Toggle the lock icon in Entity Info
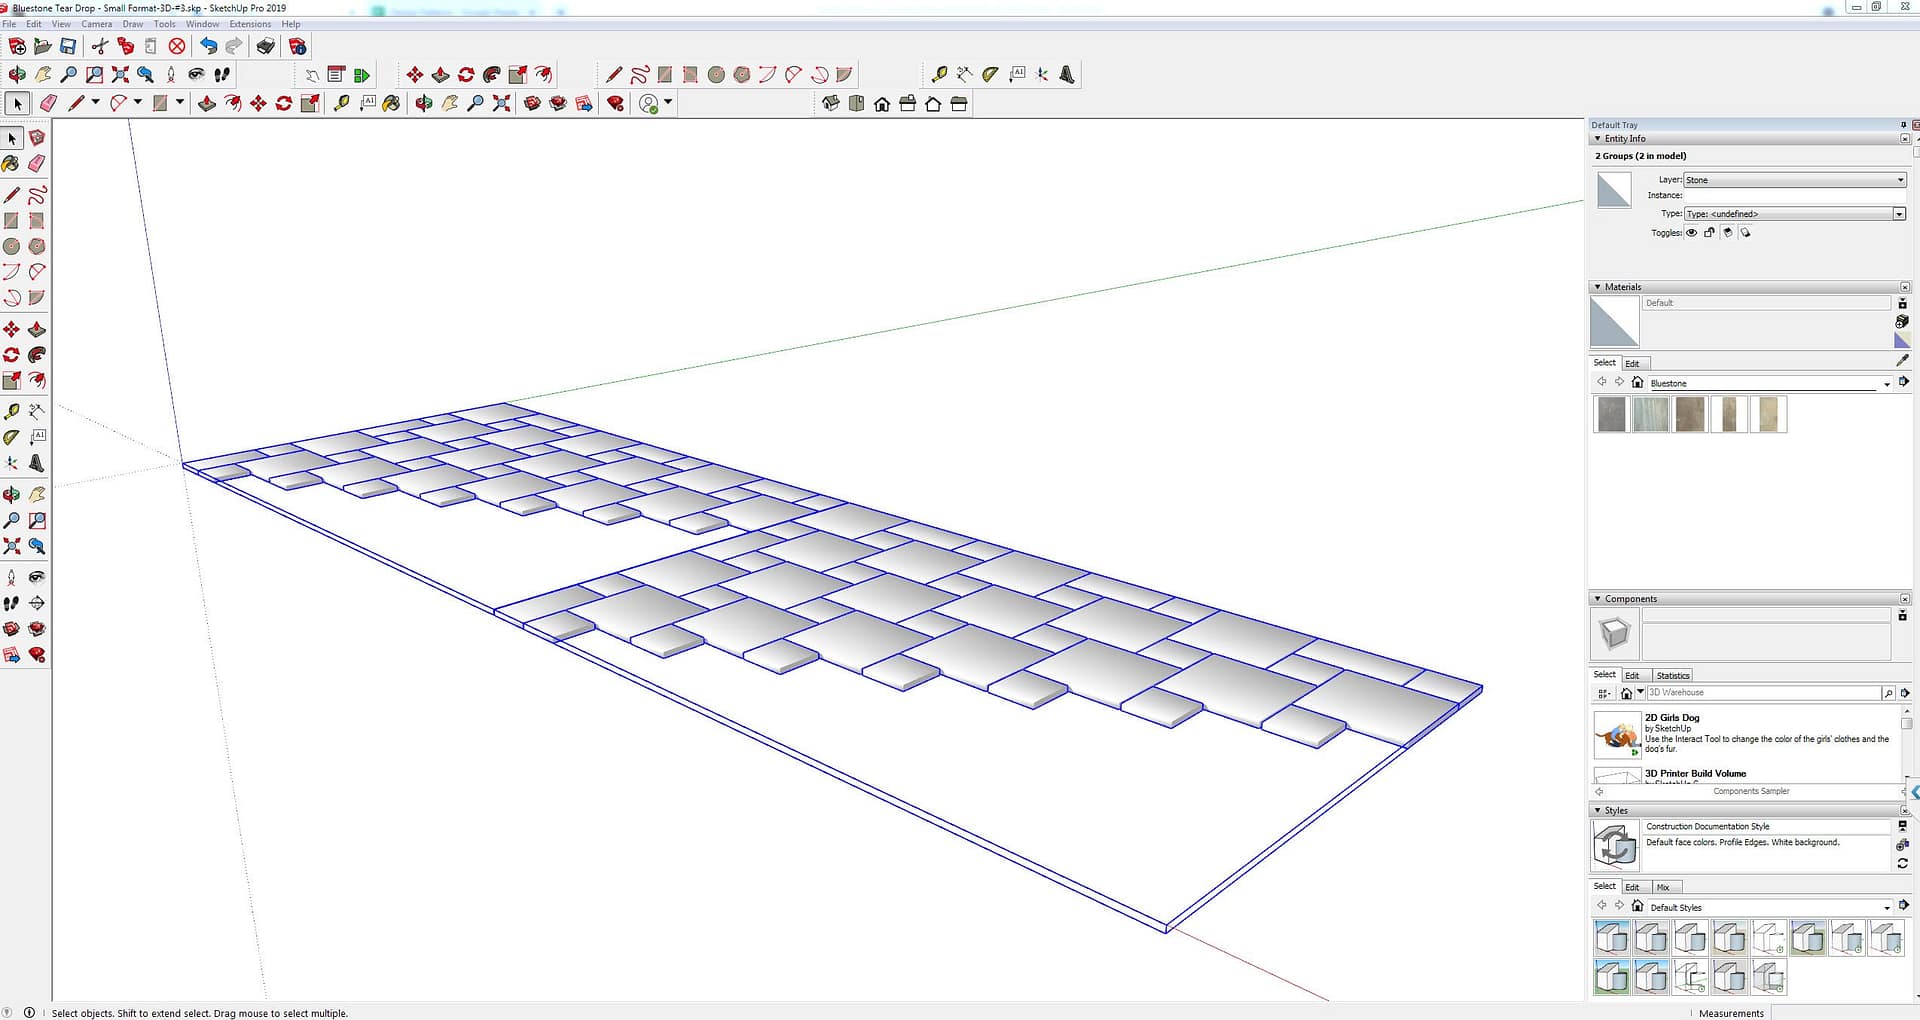Viewport: 1920px width, 1020px height. (x=1710, y=233)
